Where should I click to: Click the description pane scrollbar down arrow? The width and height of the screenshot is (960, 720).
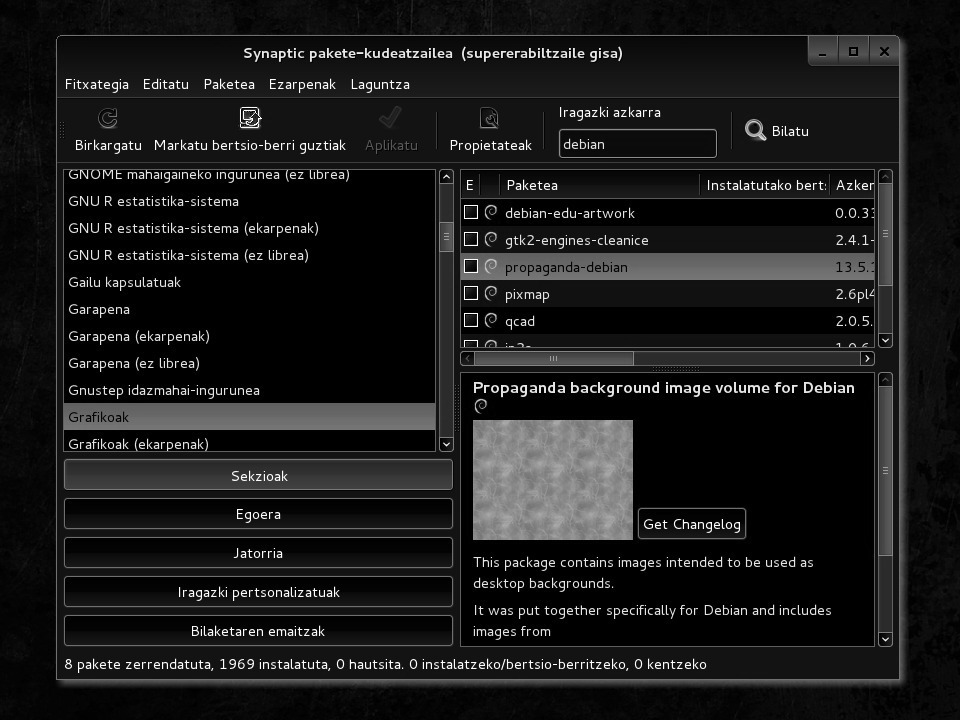pyautogui.click(x=885, y=639)
